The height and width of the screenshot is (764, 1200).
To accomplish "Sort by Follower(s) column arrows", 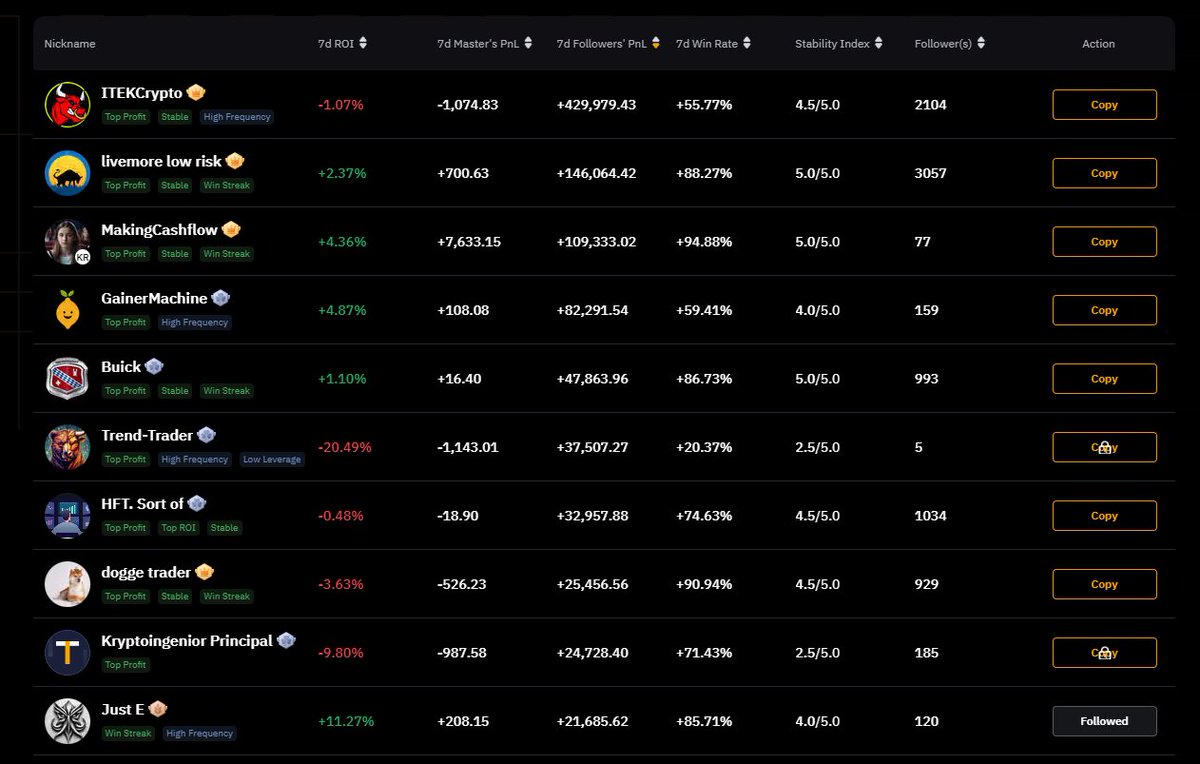I will coord(981,43).
